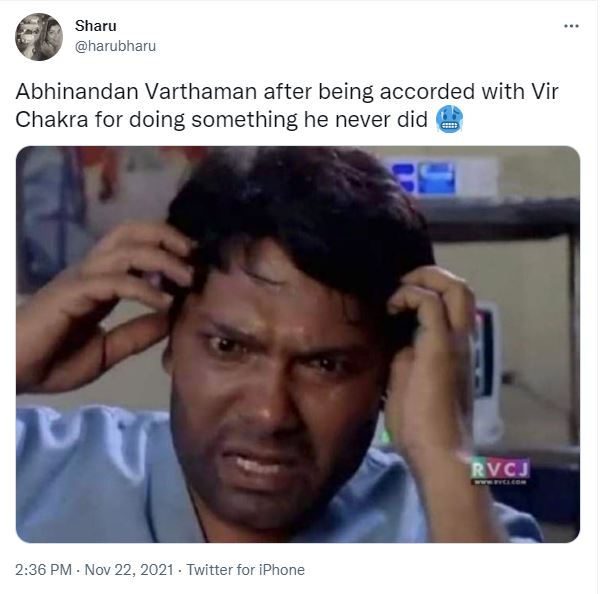Click the words Abhinandan Varthaman in tweet
This screenshot has width=600, height=594.
coord(136,92)
